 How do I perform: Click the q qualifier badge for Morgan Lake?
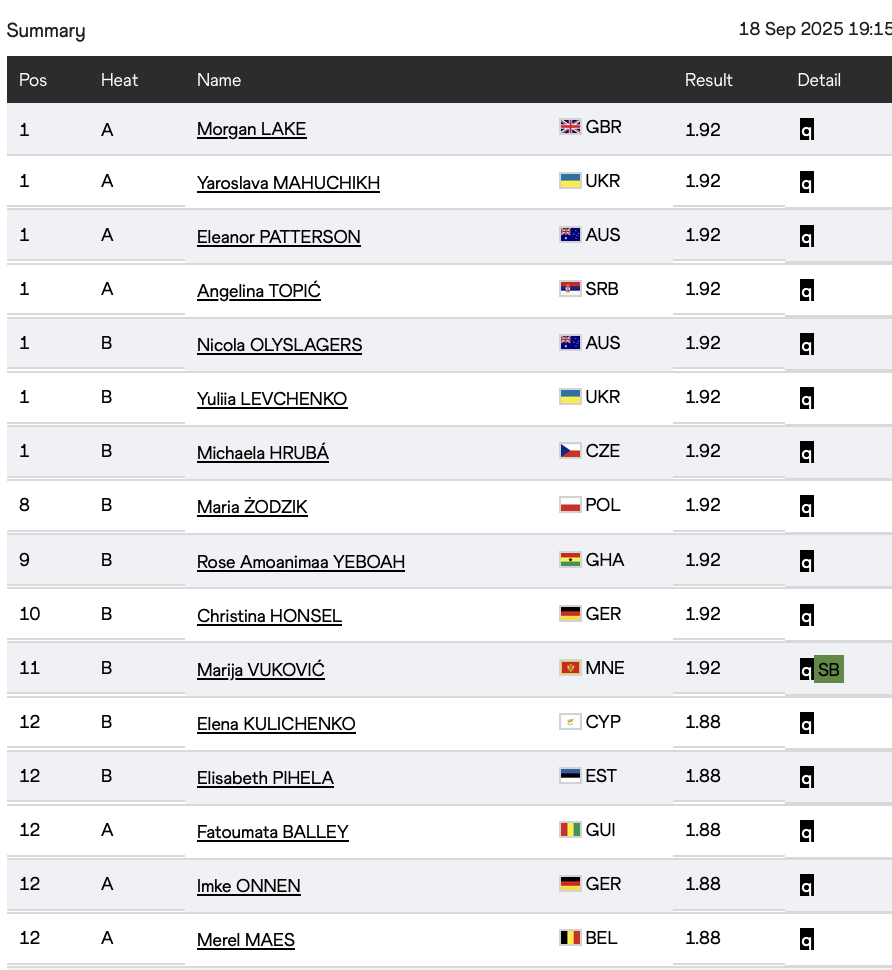(x=806, y=129)
